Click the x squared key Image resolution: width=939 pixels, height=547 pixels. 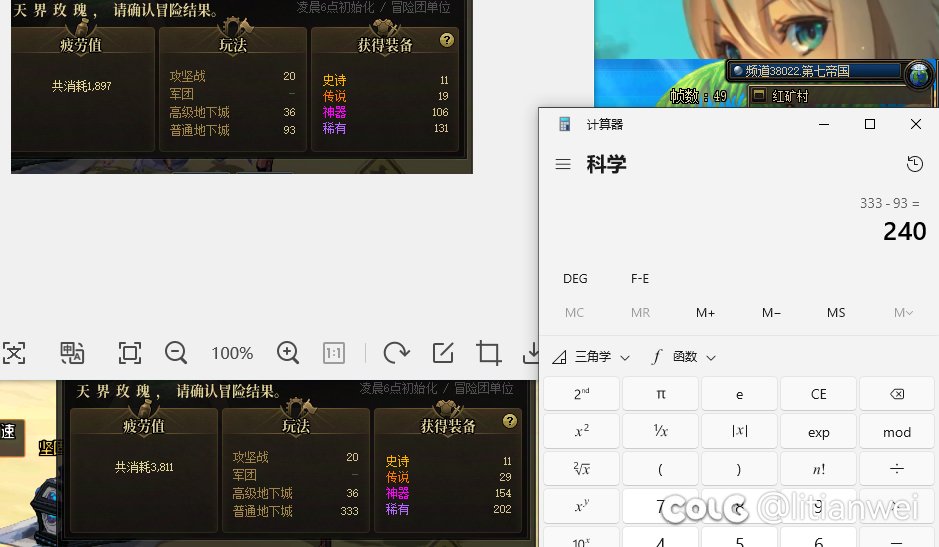581,431
